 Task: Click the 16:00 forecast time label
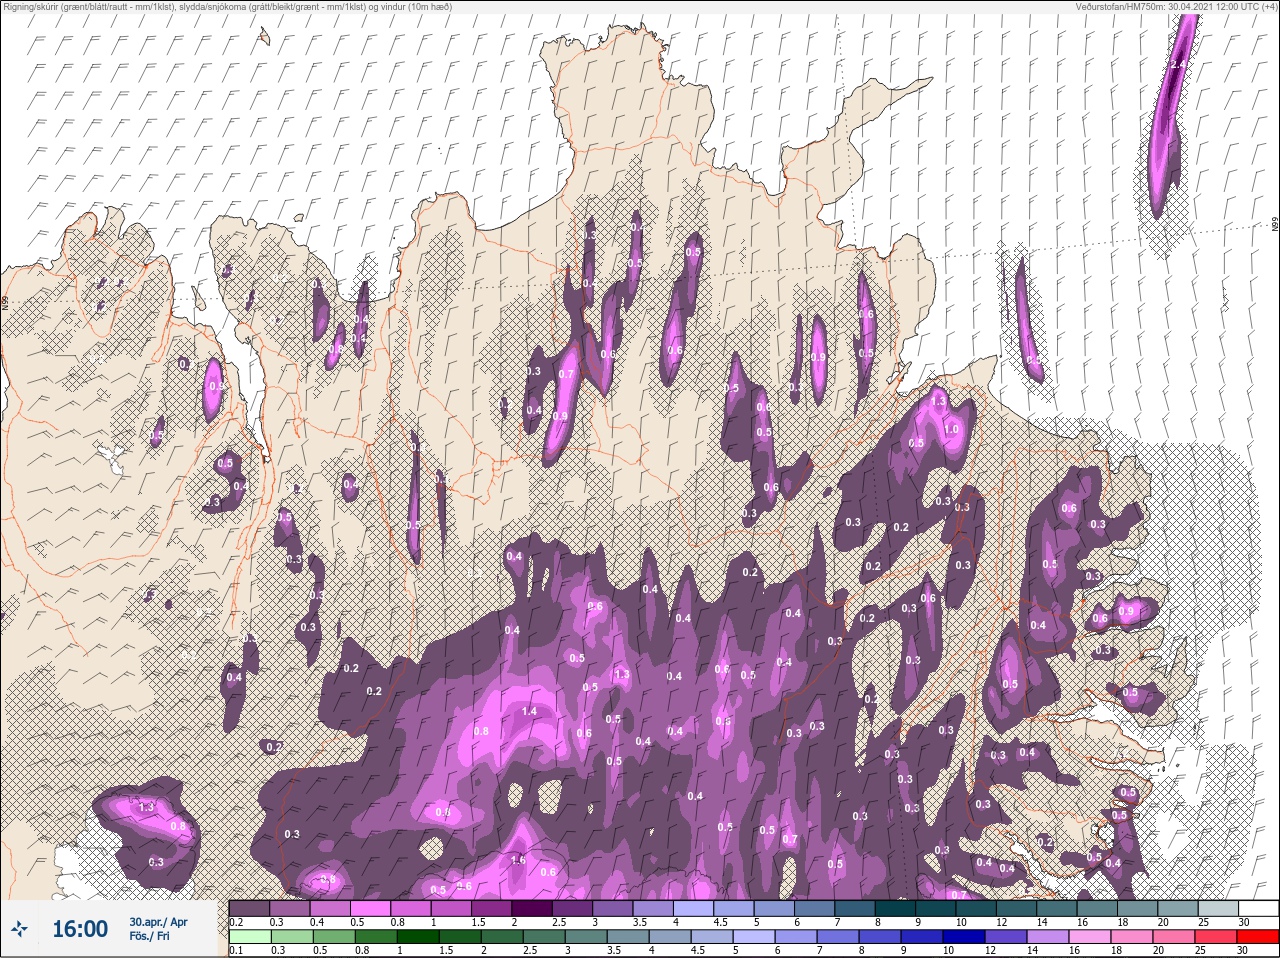[x=80, y=929]
